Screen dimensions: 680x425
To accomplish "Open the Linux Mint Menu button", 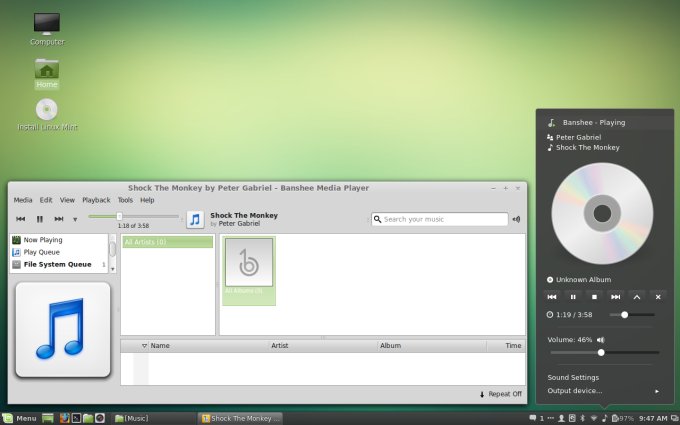I will tap(19, 418).
